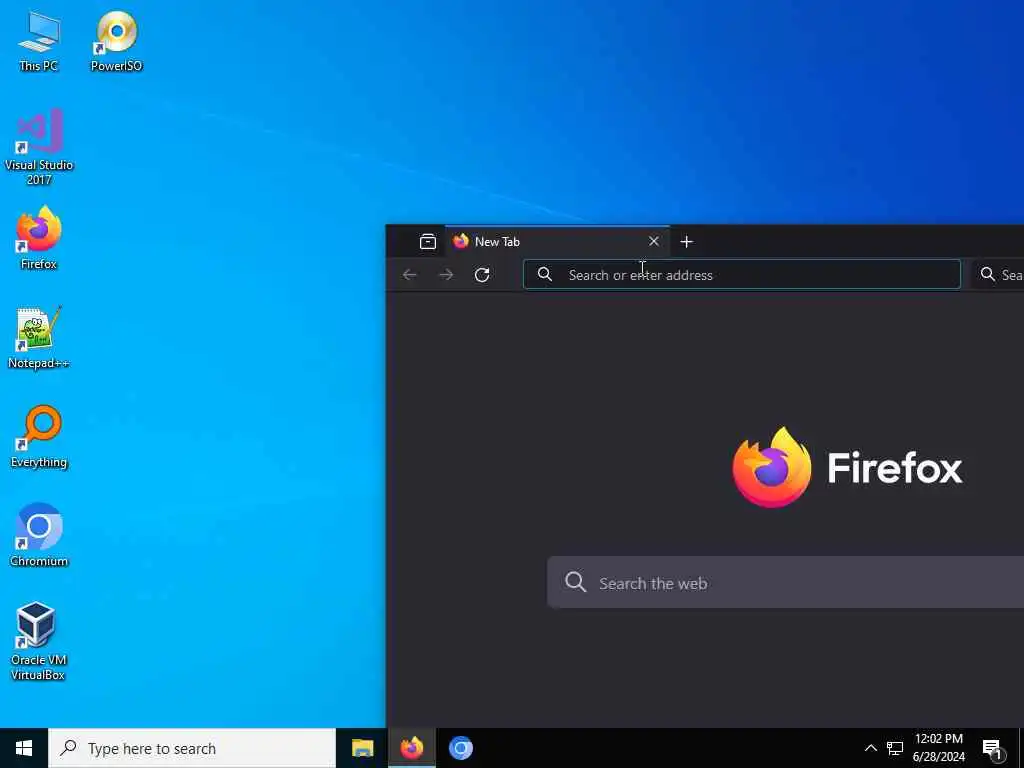Select Visual Studio 2017 desktop shortcut
This screenshot has width=1024, height=768.
pos(39,147)
